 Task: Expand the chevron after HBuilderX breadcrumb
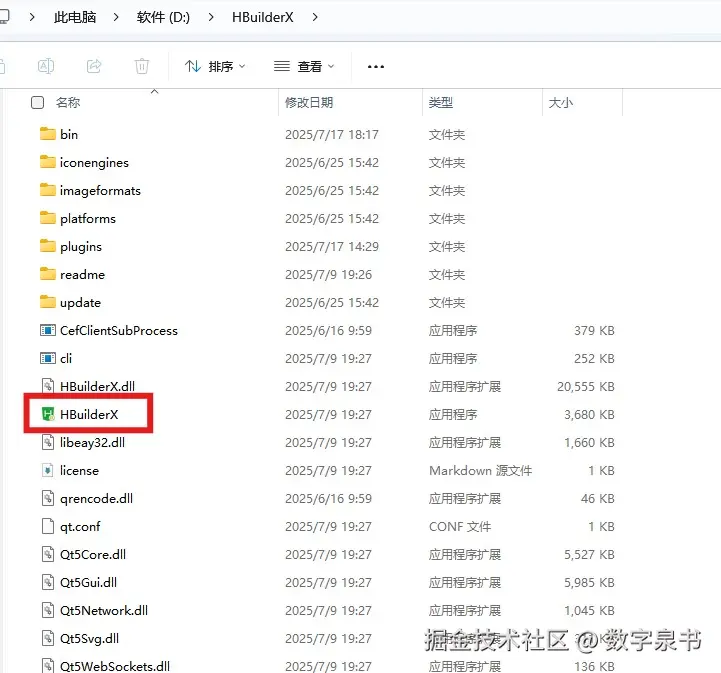pyautogui.click(x=315, y=17)
